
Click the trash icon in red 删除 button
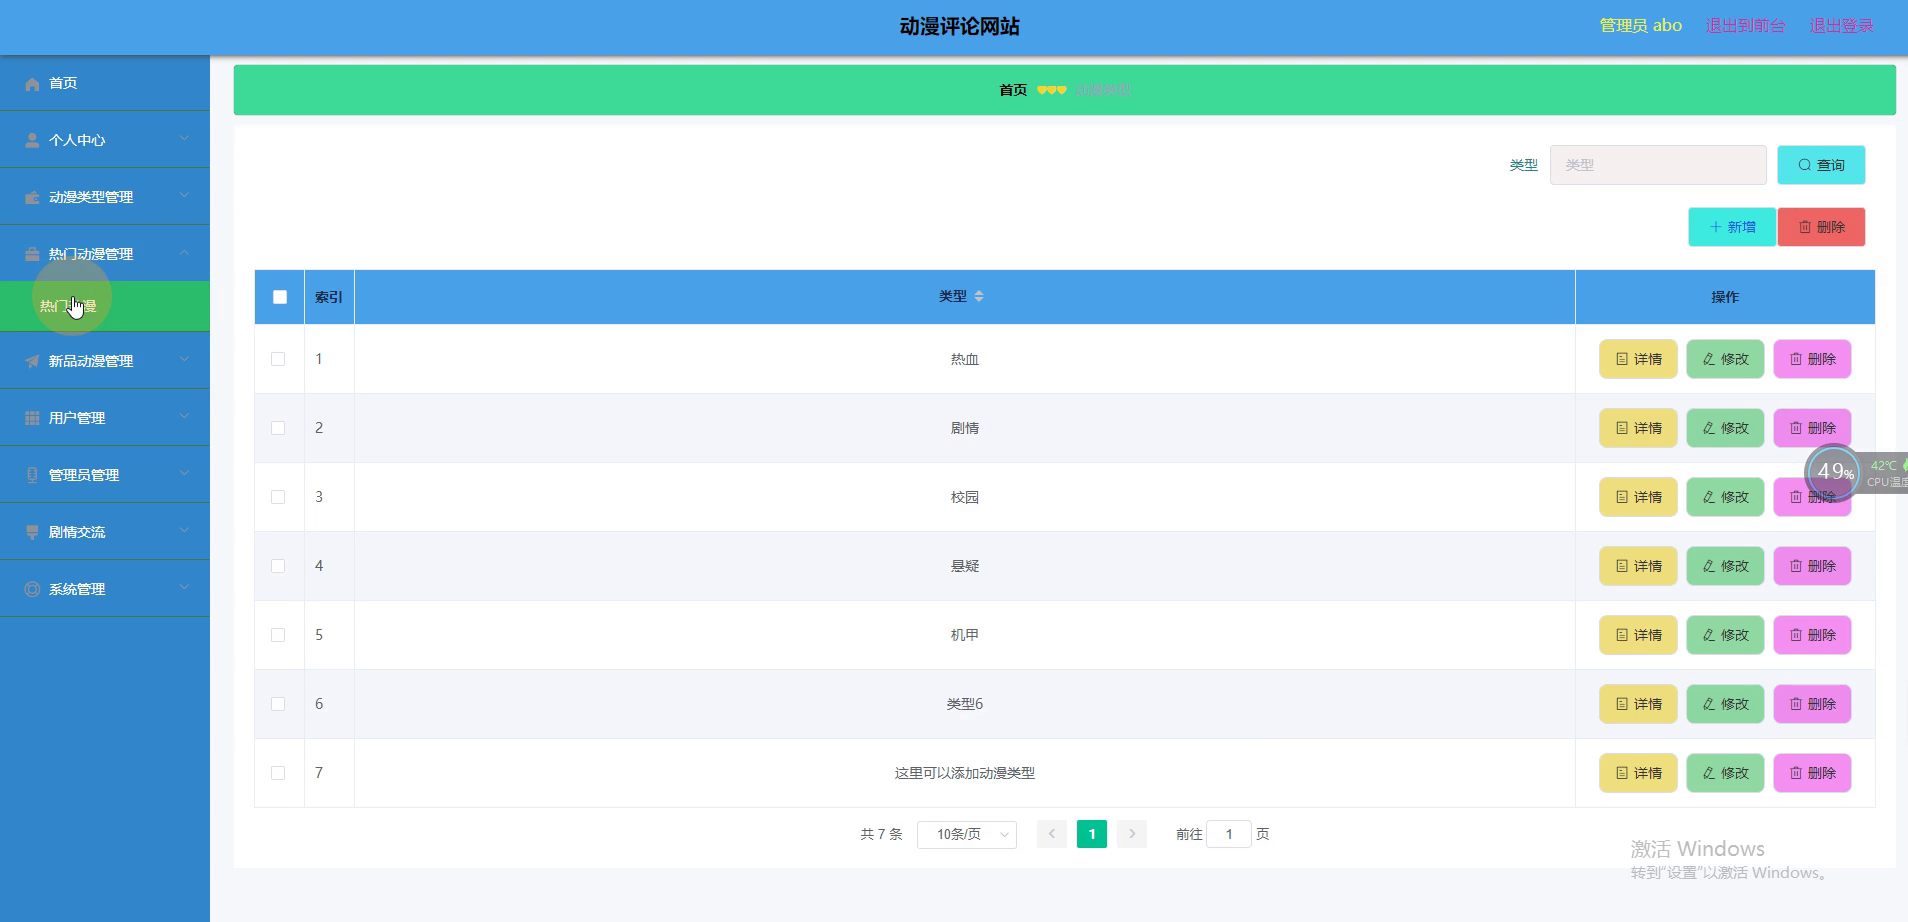pyautogui.click(x=1805, y=227)
